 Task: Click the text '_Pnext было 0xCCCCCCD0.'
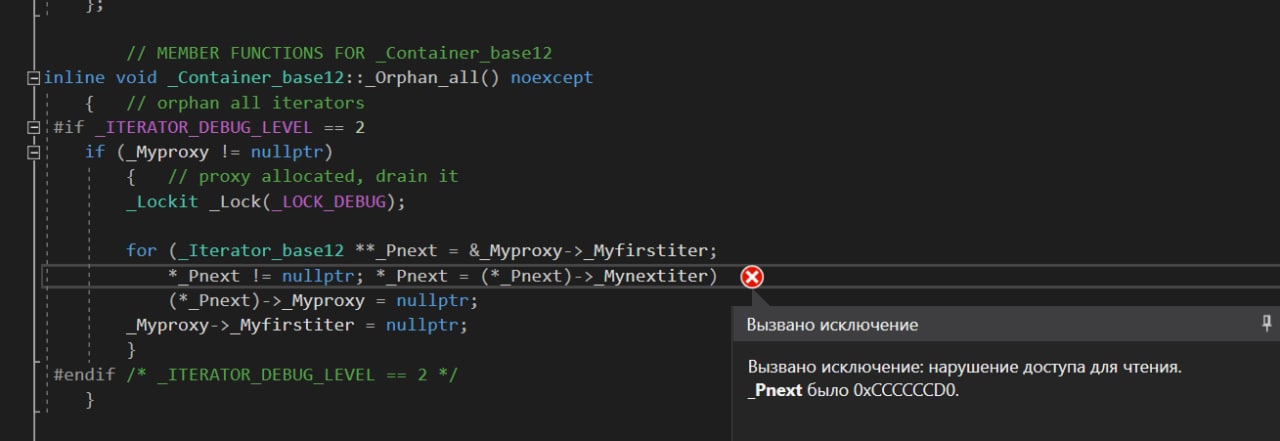coord(853,391)
